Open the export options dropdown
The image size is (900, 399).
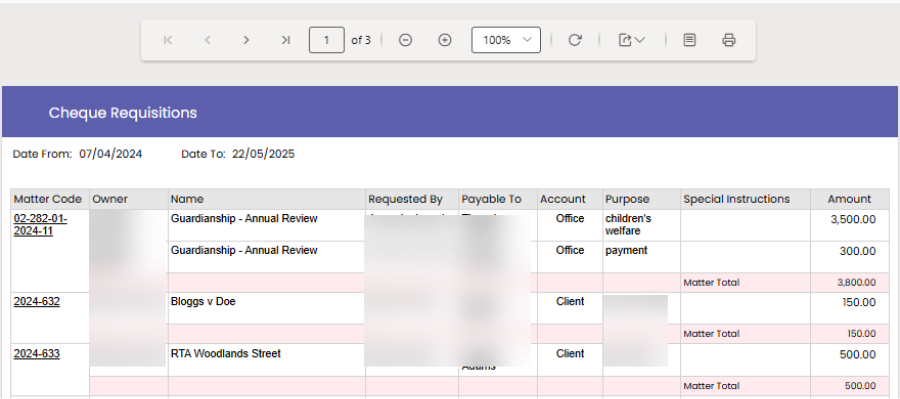[x=631, y=40]
